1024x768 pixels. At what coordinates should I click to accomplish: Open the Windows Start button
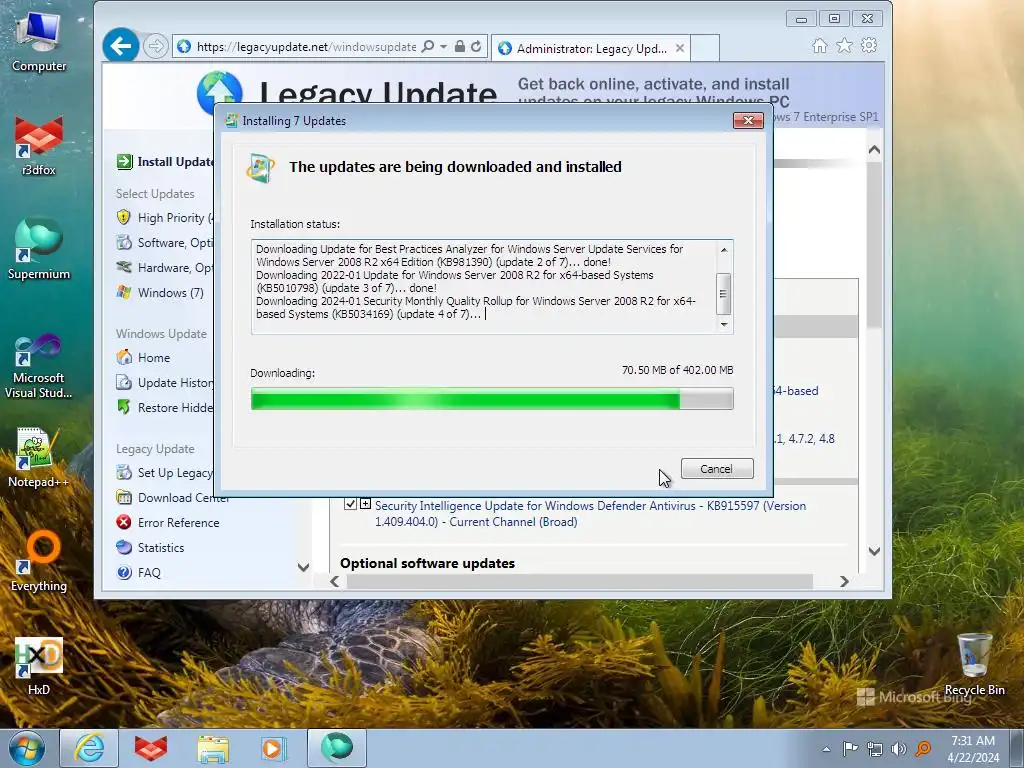pyautogui.click(x=27, y=748)
